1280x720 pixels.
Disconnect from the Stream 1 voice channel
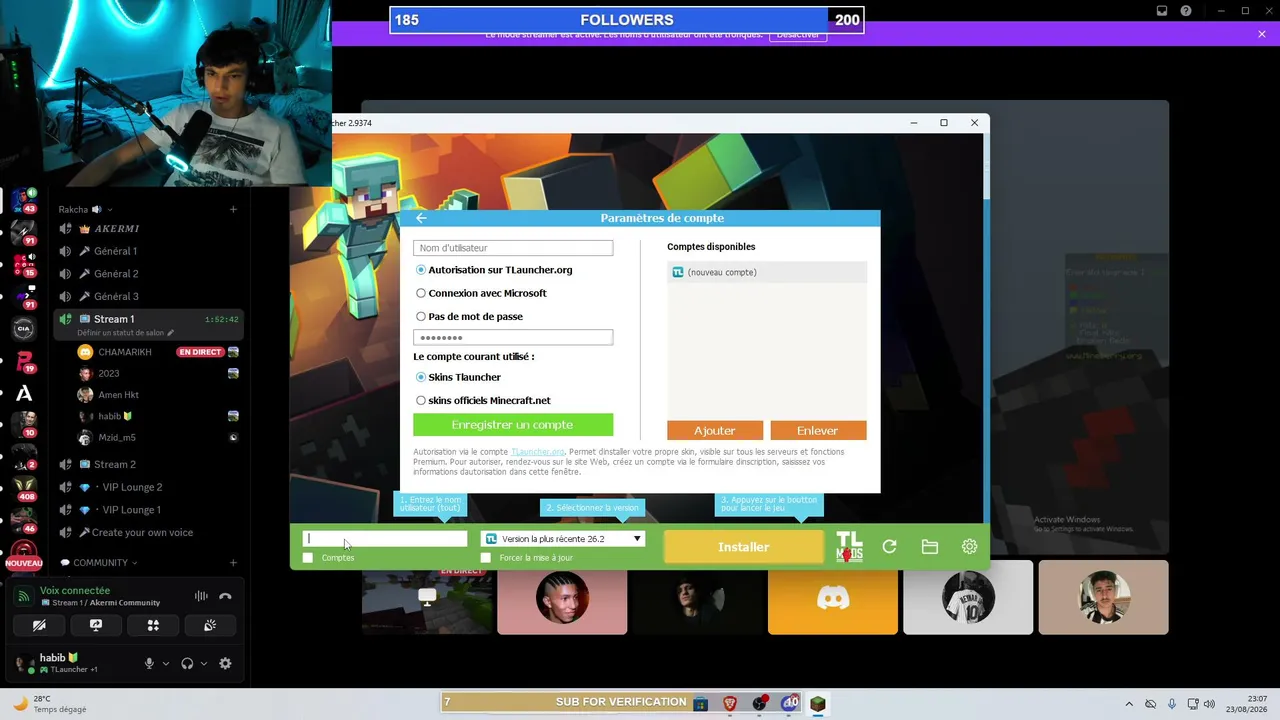(225, 596)
